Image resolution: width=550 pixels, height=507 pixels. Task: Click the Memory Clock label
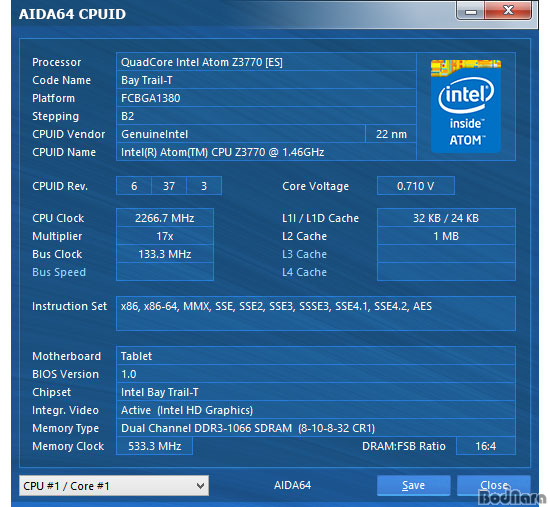(x=68, y=446)
